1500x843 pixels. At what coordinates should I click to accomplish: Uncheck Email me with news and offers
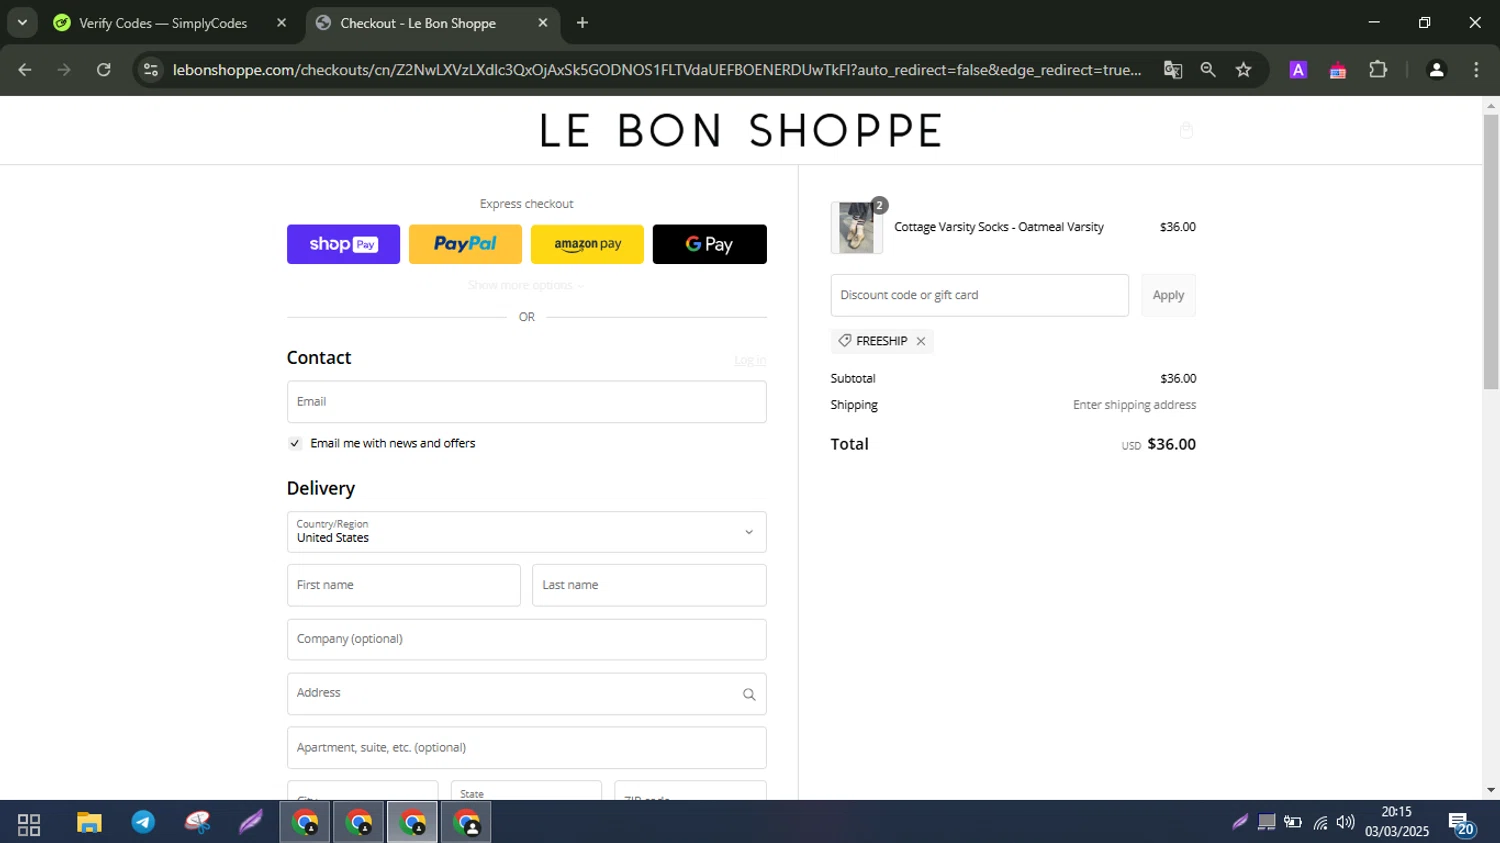pyautogui.click(x=295, y=443)
